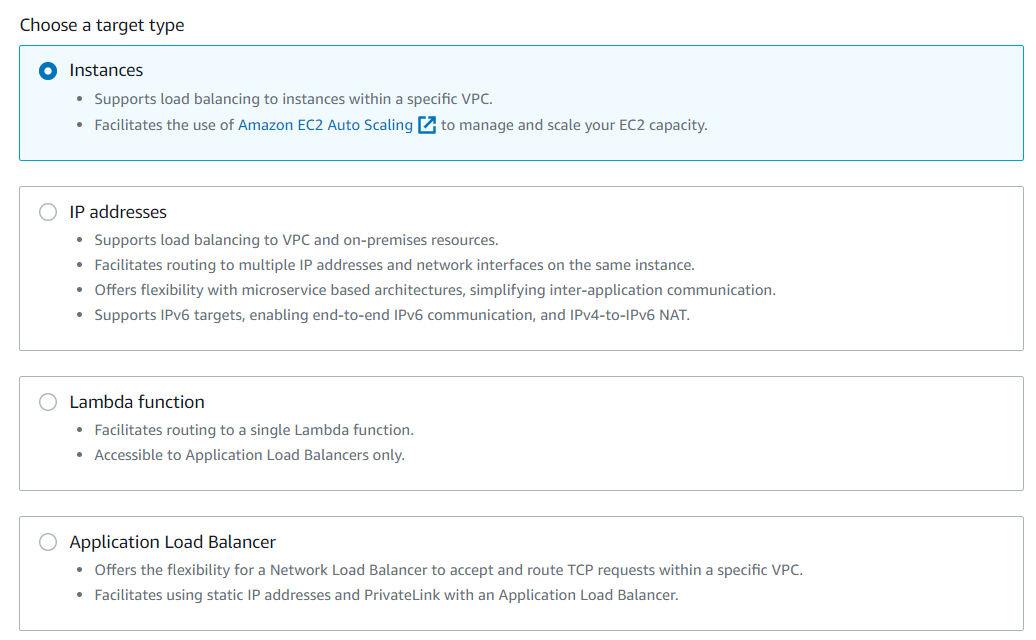This screenshot has width=1036, height=640.
Task: Click 'Accessible to Application Load Balancers only' bullet
Action: click(x=249, y=455)
